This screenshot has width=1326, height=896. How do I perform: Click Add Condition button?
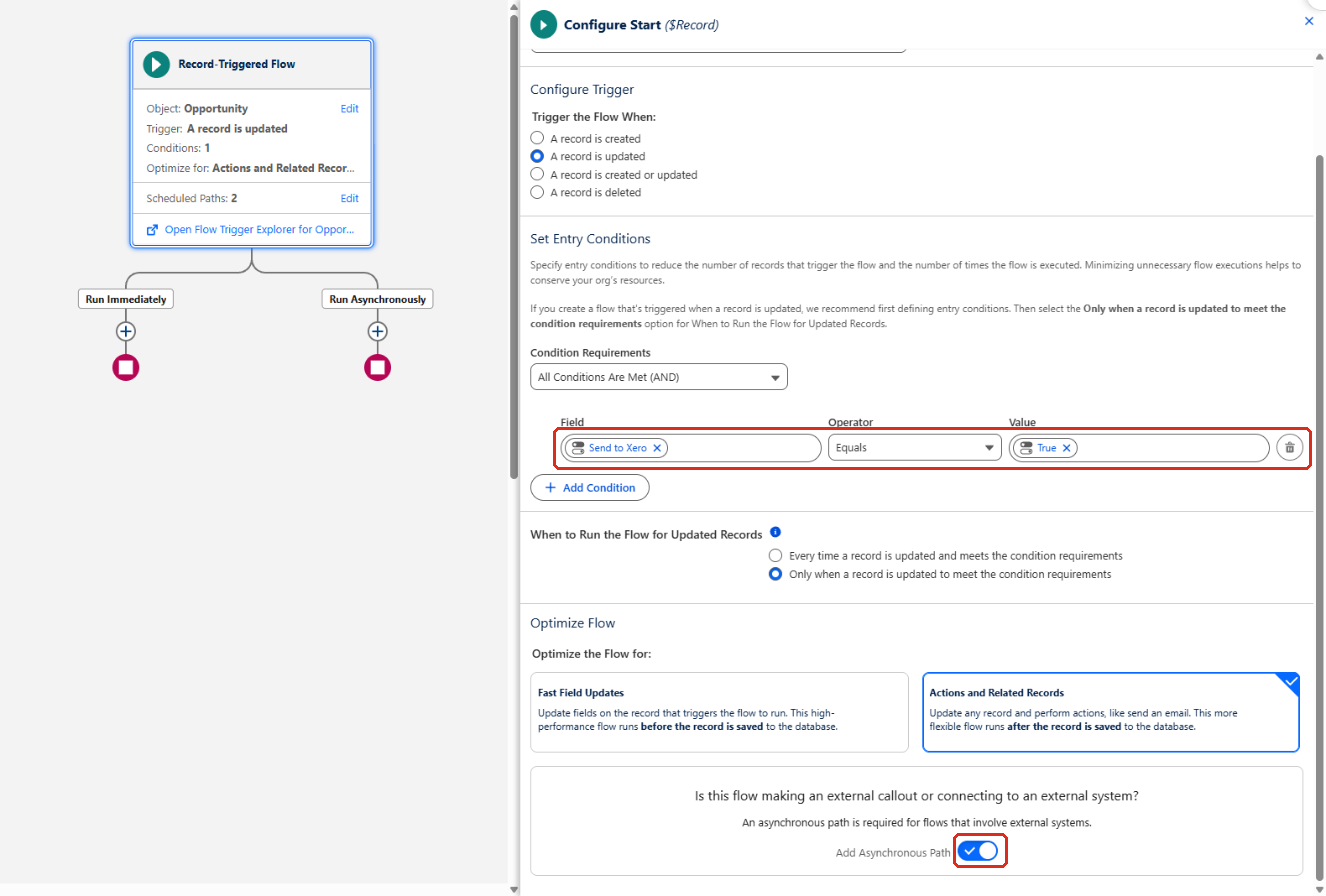(590, 487)
